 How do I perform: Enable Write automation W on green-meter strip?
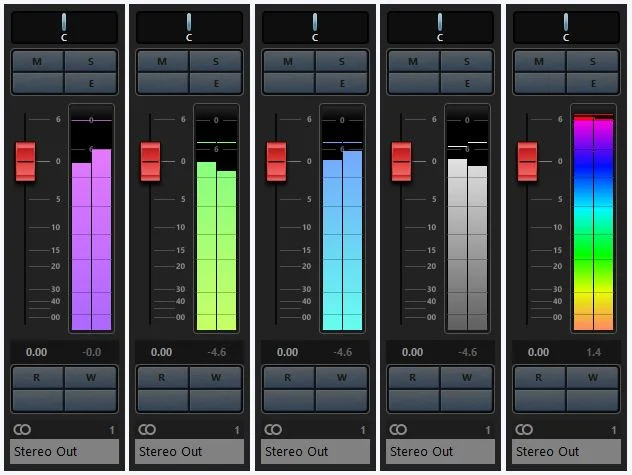pos(216,378)
